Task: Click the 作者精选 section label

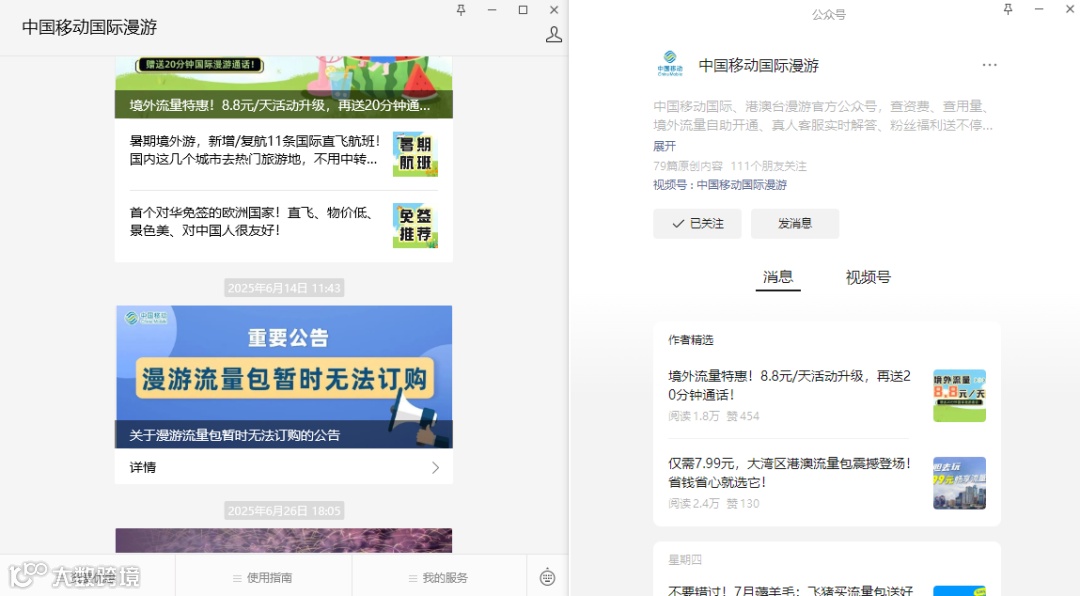Action: pyautogui.click(x=691, y=340)
